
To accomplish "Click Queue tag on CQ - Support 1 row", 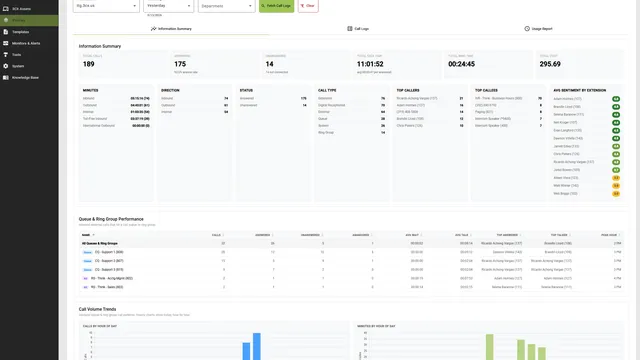I will click(87, 252).
